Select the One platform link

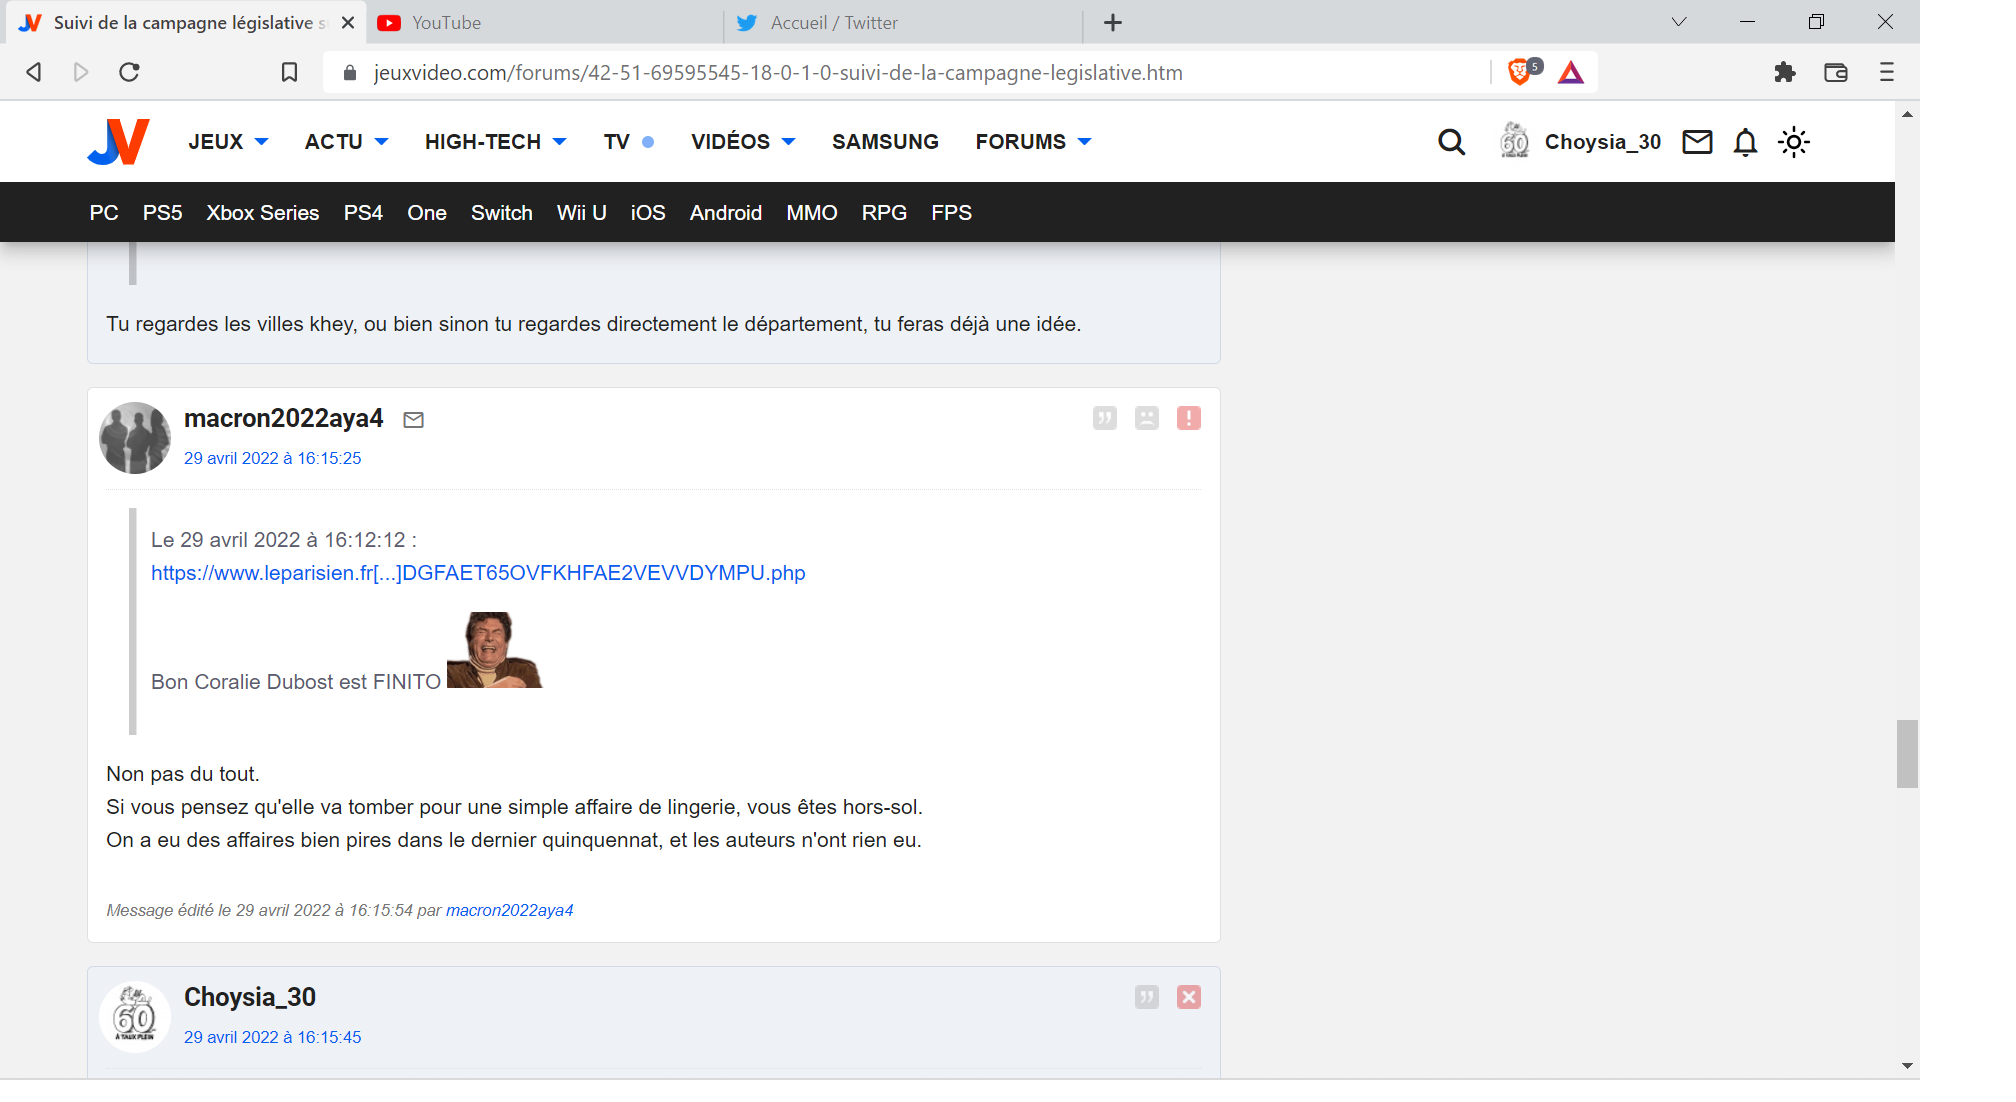click(427, 213)
